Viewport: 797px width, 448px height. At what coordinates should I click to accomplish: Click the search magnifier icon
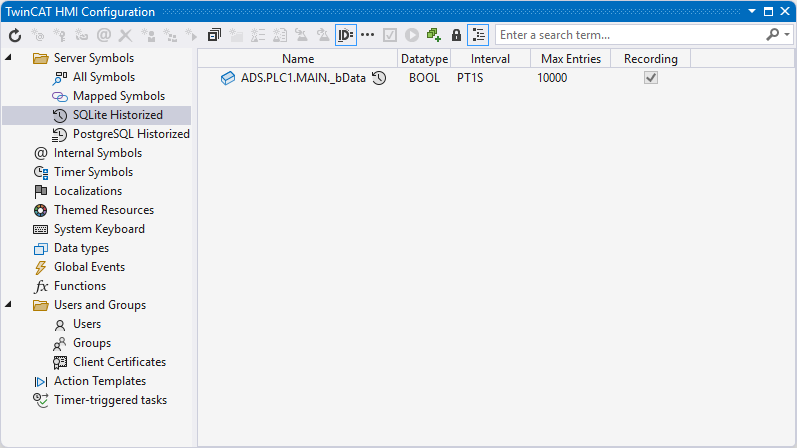click(772, 35)
